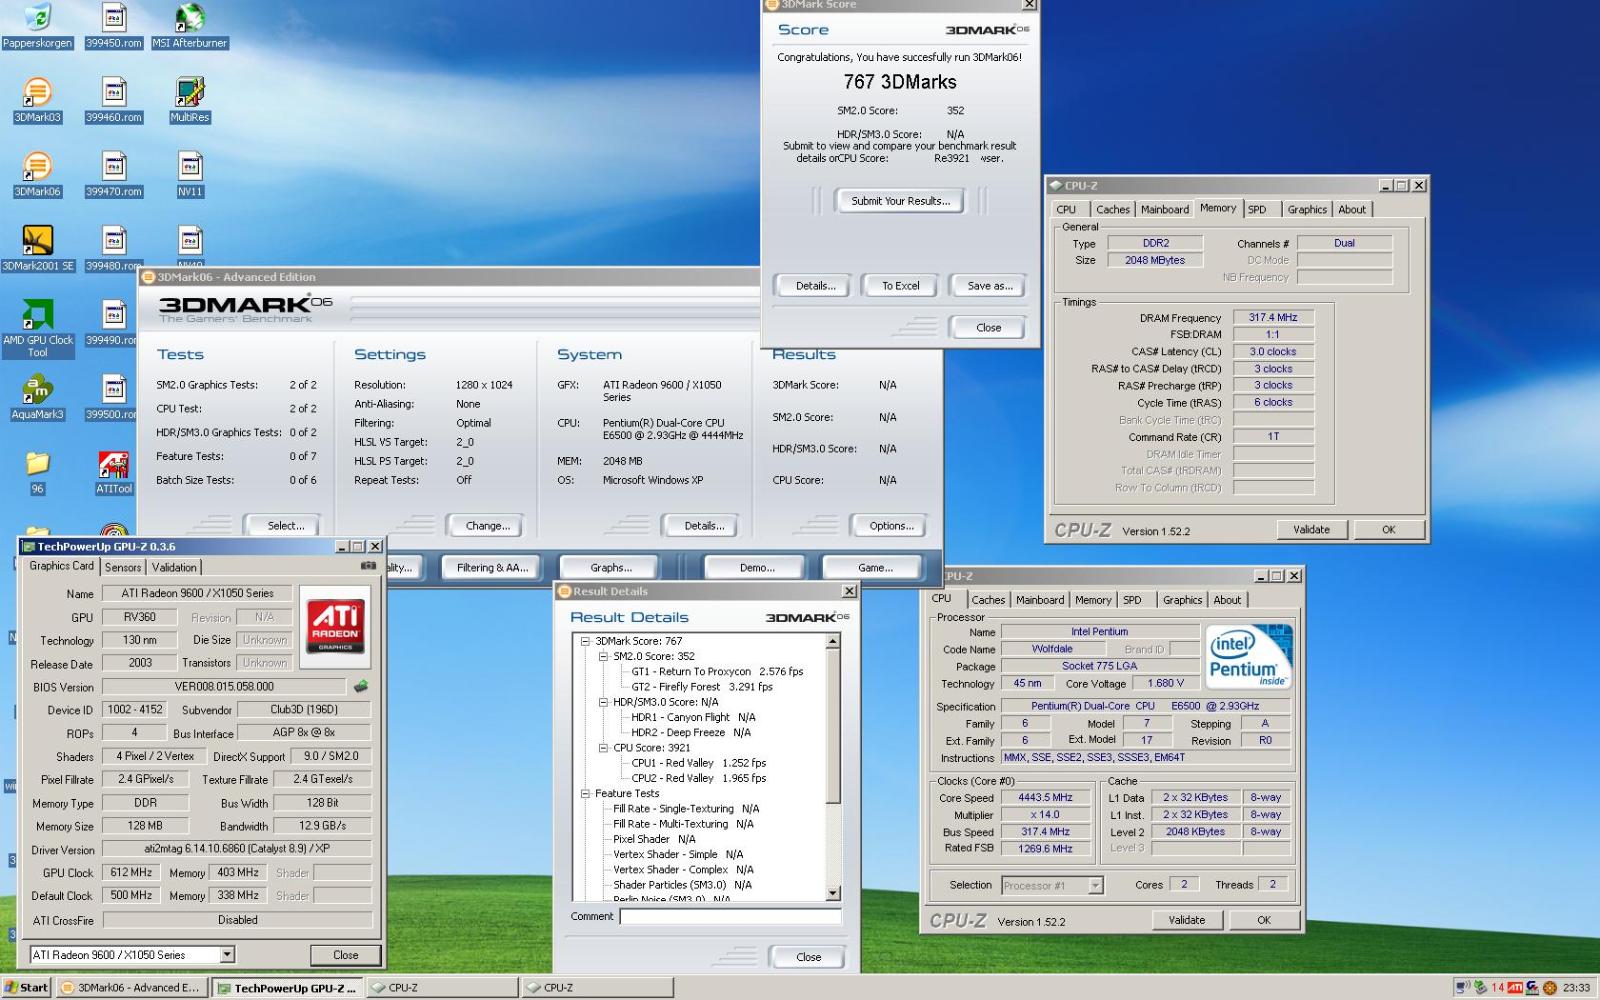Click the GPU-Z screenshot camera icon
The height and width of the screenshot is (1000, 1600).
coord(368,566)
